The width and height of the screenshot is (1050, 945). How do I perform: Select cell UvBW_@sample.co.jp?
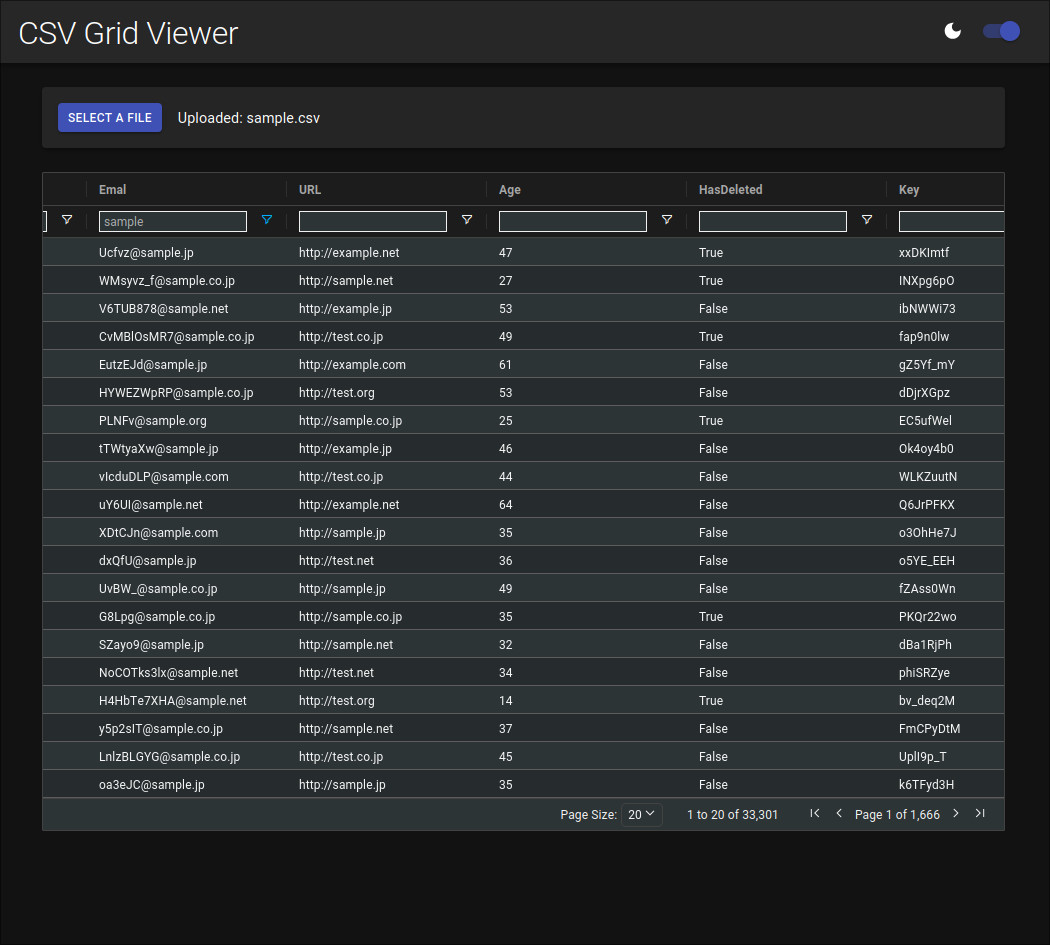tap(158, 589)
